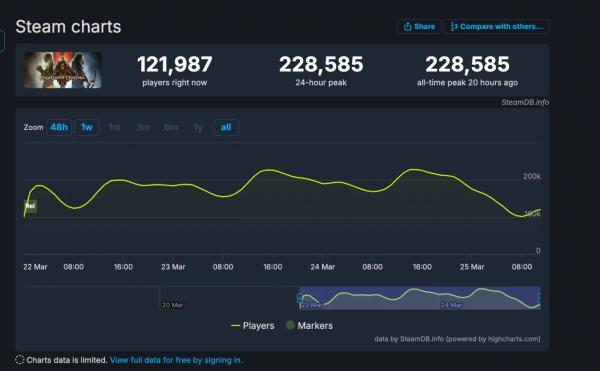Open View full data signing in link
The image size is (600, 371).
coord(176,360)
